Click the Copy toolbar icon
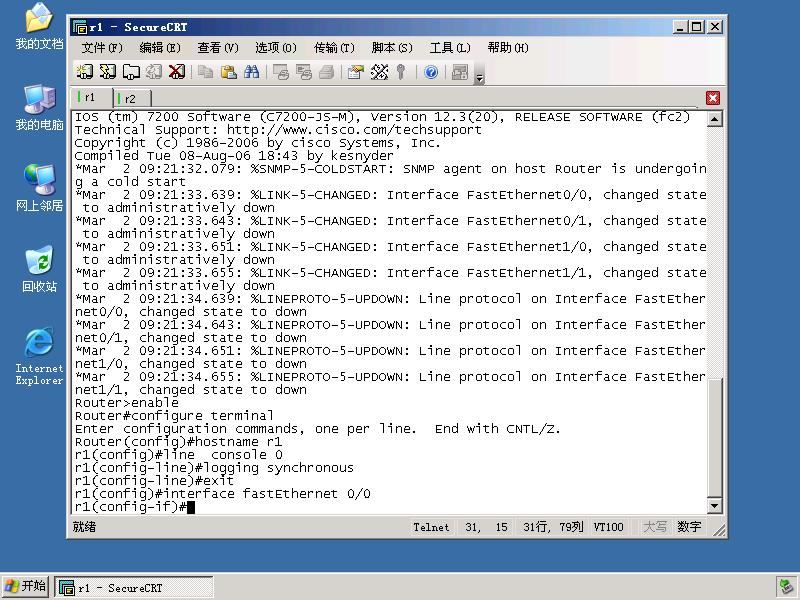Viewport: 800px width, 600px height. [x=206, y=72]
